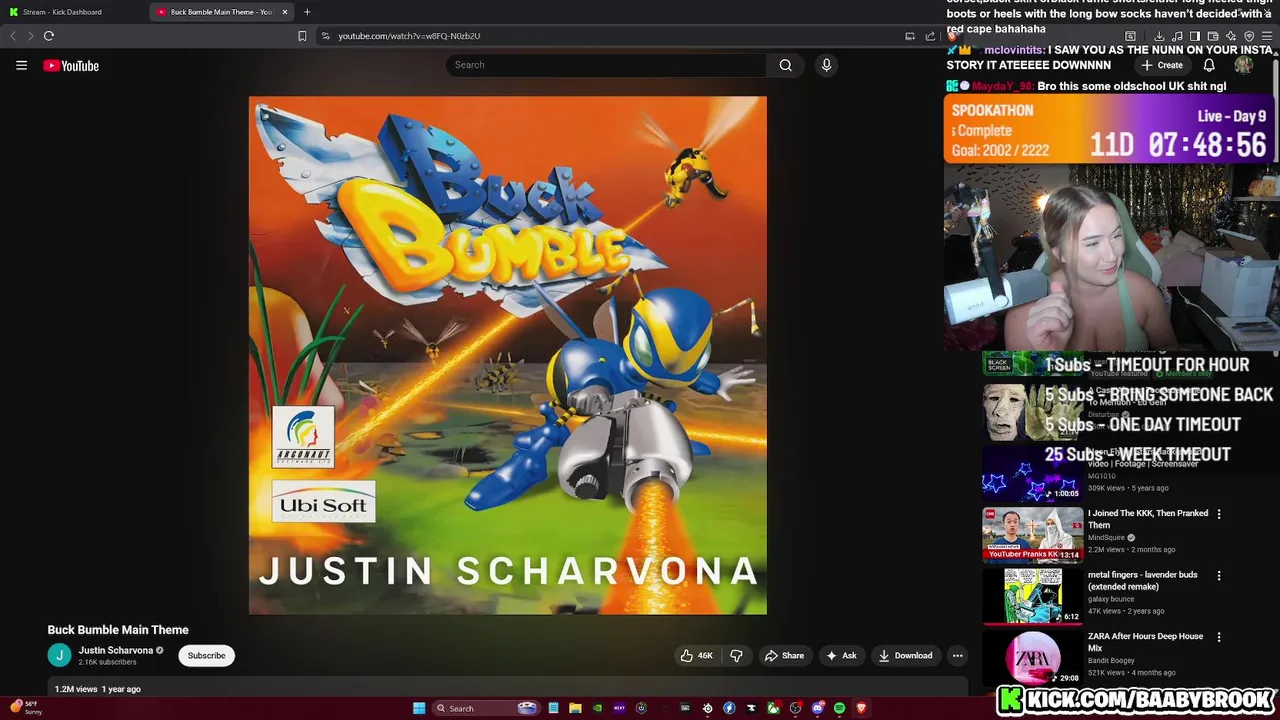This screenshot has width=1280, height=720.
Task: Toggle the Brave sidebar panel
Action: click(x=1195, y=36)
